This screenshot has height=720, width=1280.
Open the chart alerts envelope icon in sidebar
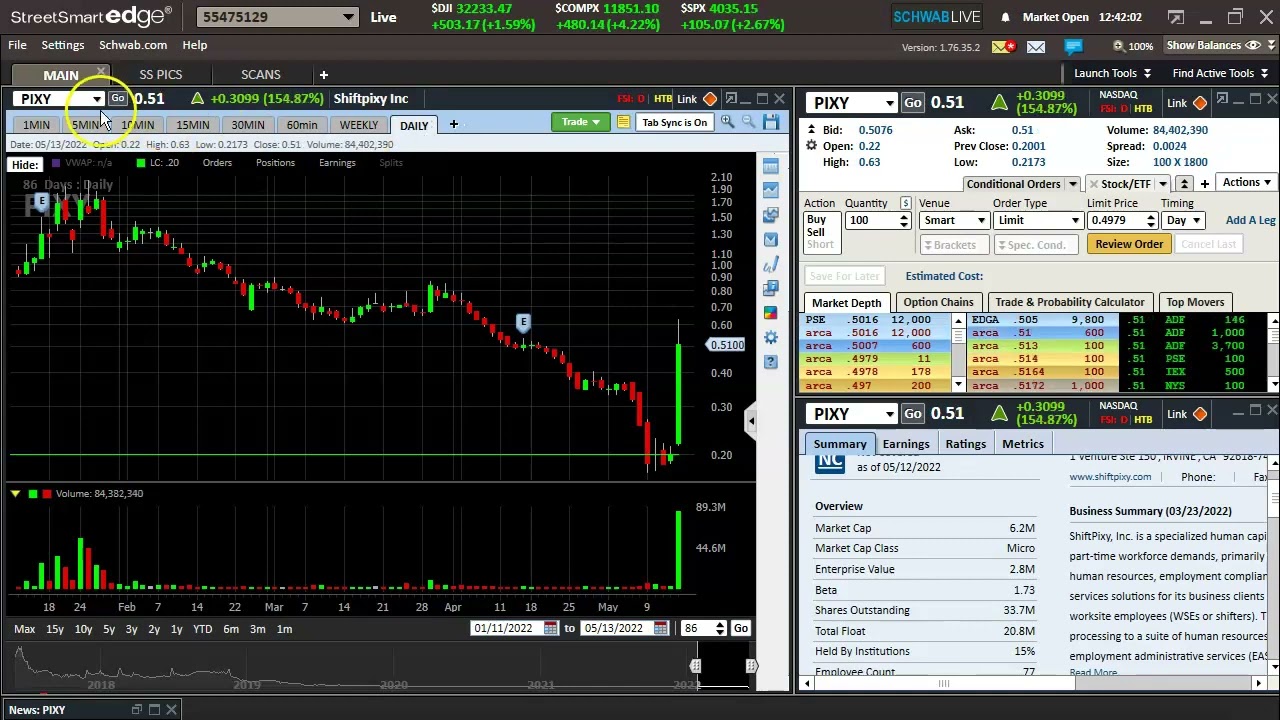pos(770,239)
